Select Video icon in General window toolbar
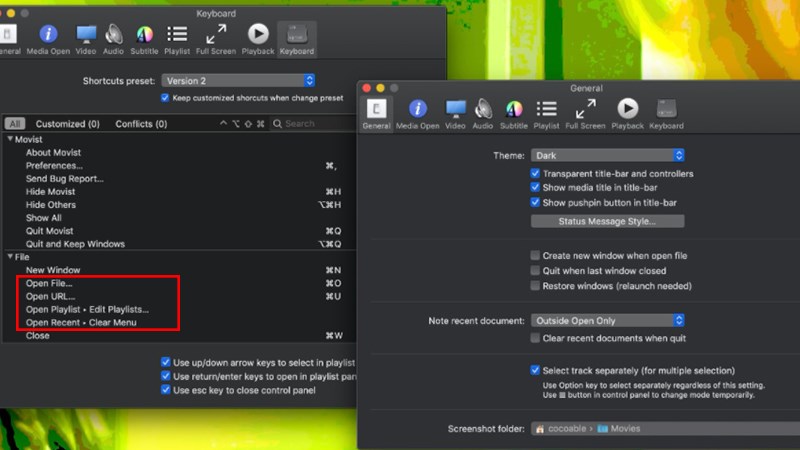 point(456,113)
